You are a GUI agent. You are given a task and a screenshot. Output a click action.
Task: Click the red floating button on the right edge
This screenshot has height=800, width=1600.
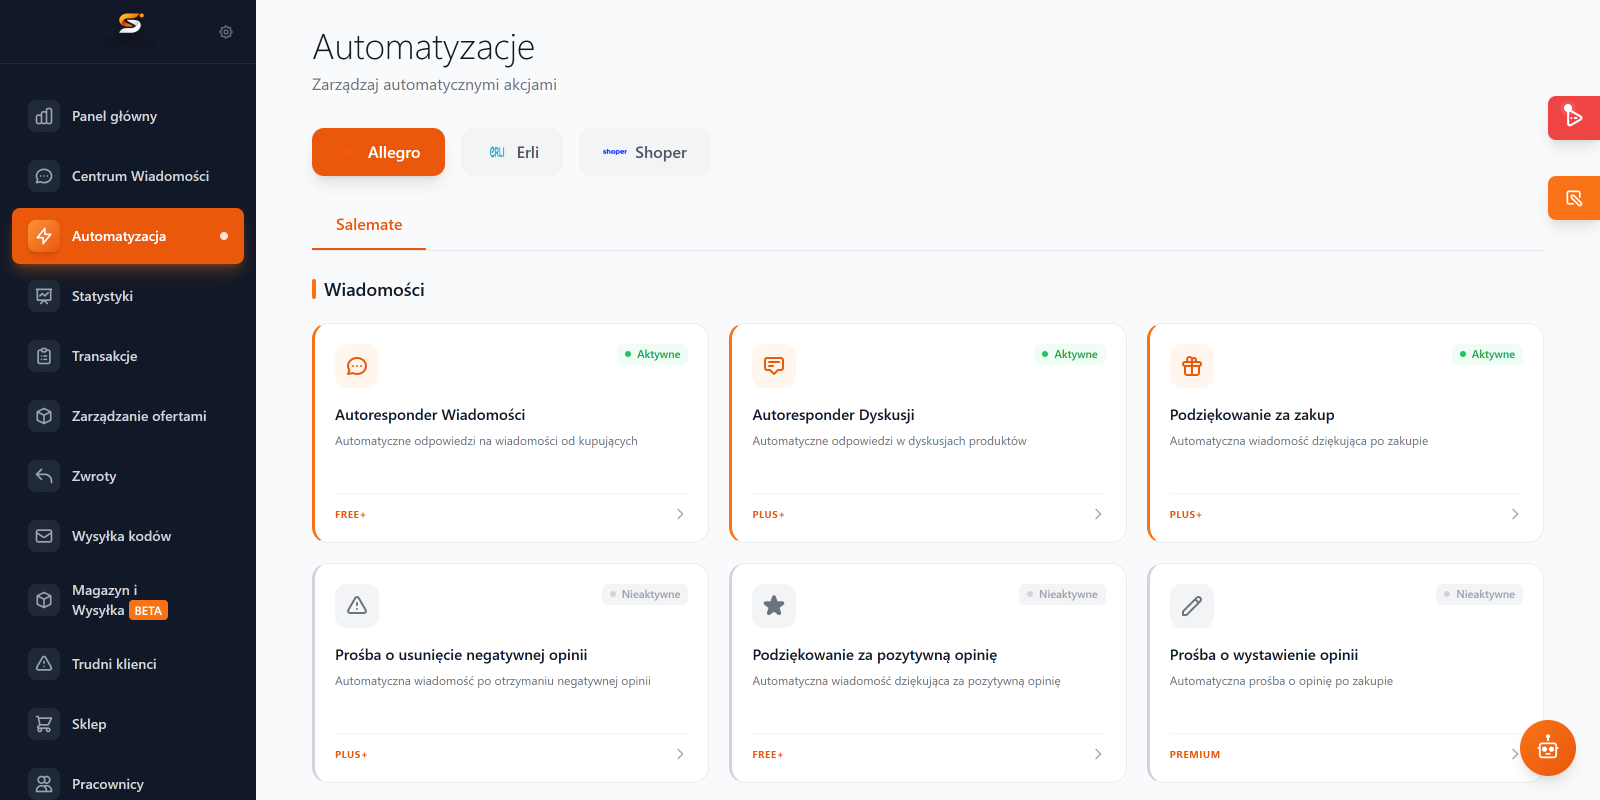[1574, 118]
